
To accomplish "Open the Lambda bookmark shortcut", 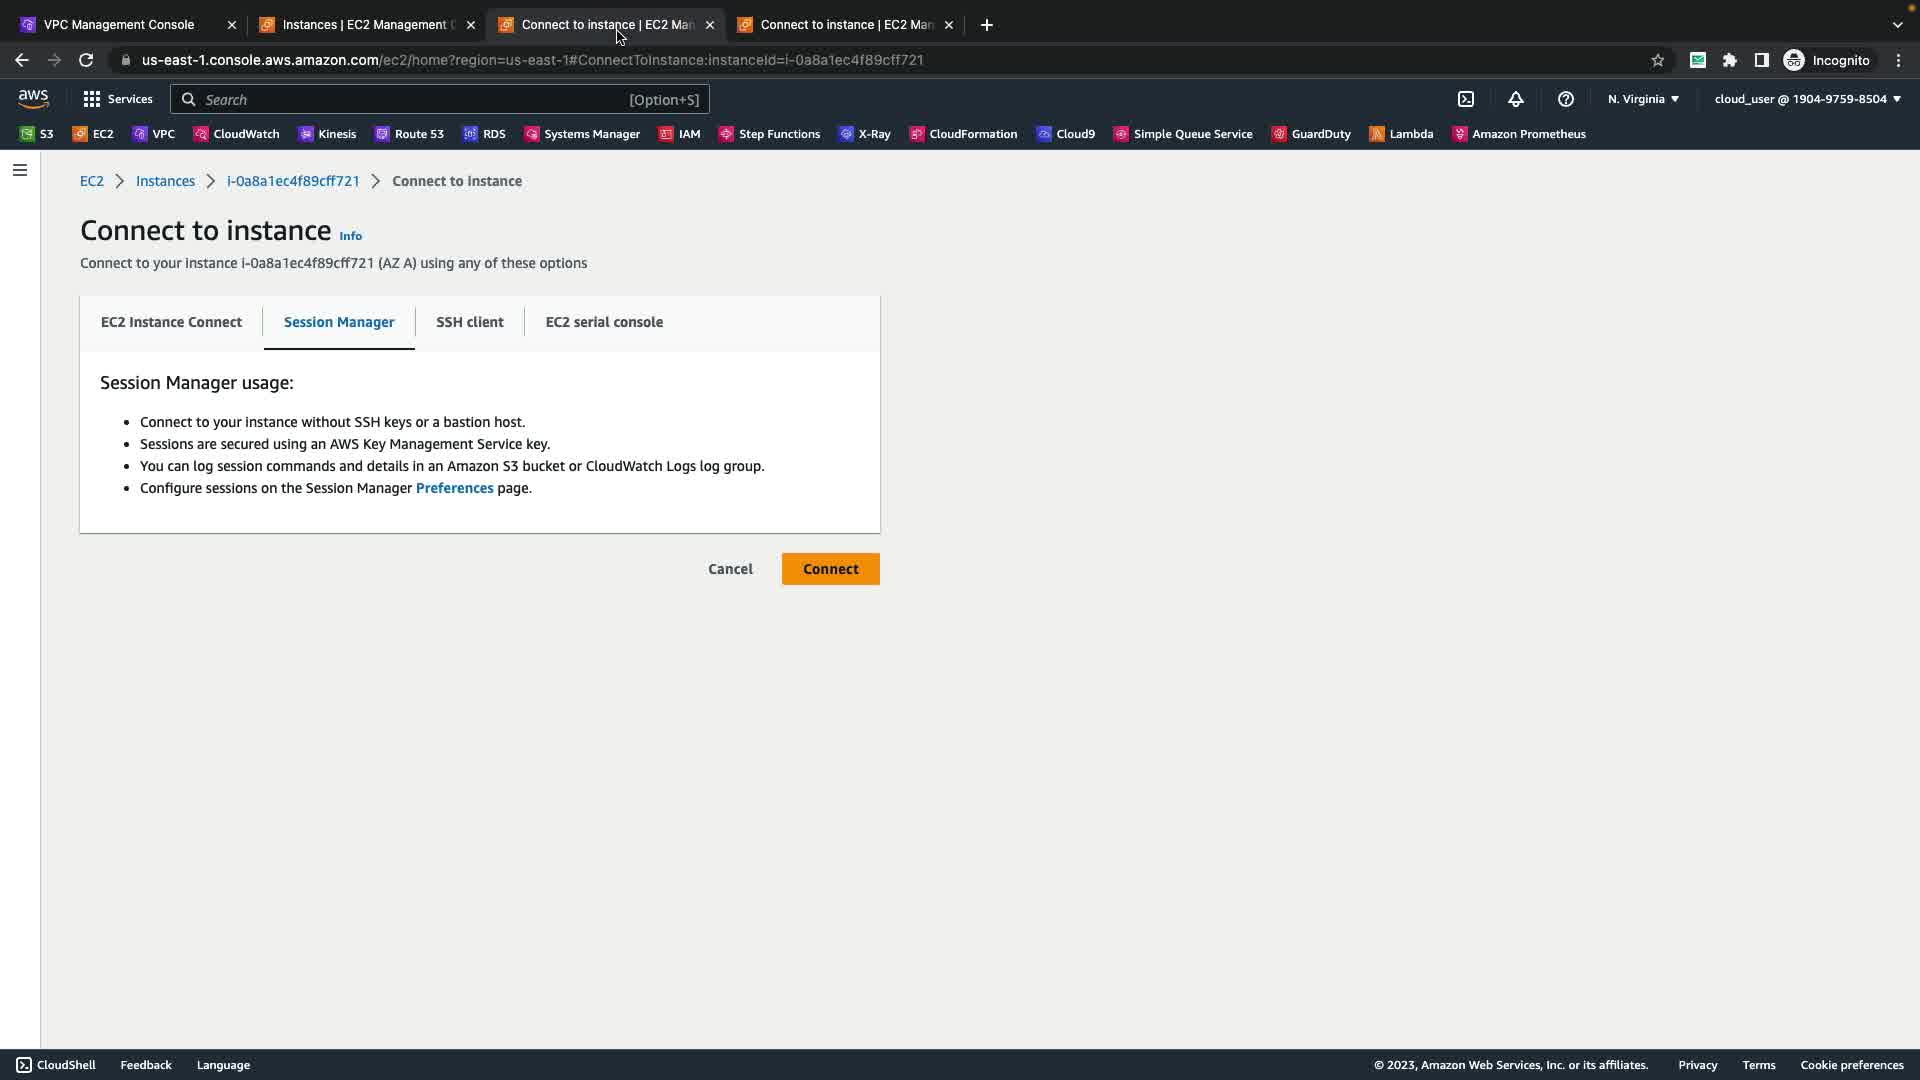I will pyautogui.click(x=1401, y=134).
